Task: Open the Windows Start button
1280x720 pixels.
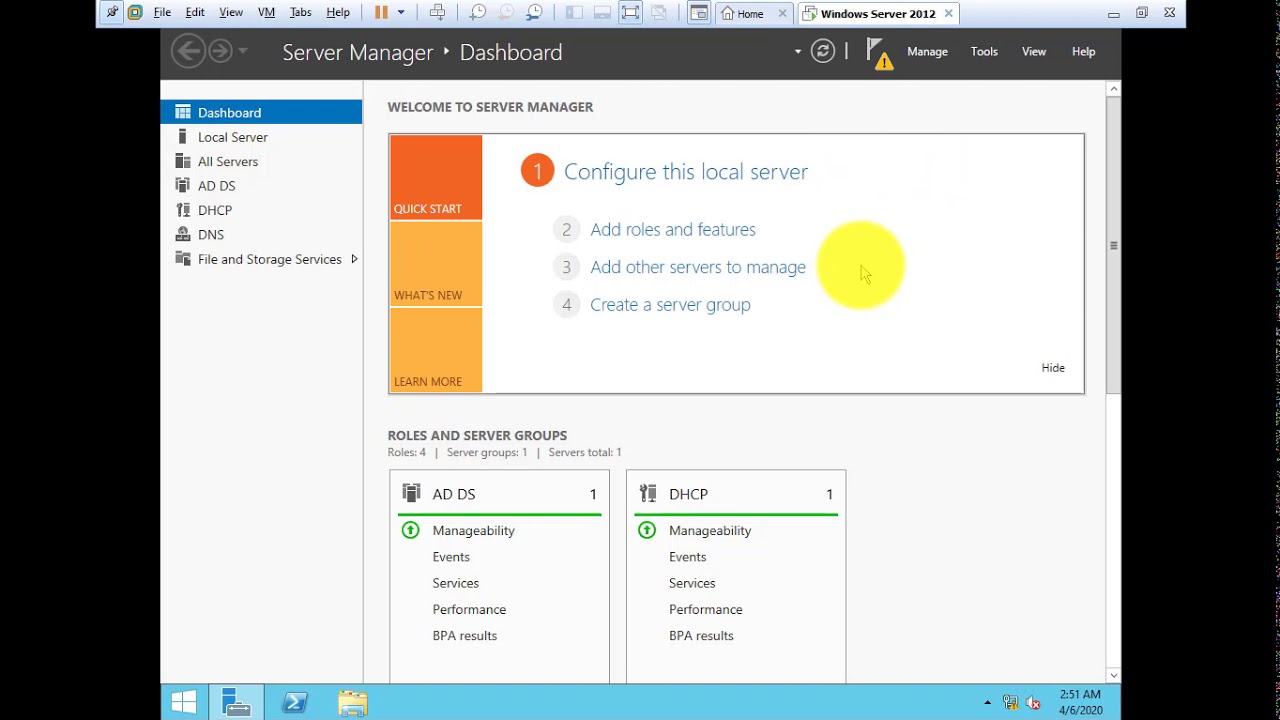Action: pyautogui.click(x=184, y=703)
